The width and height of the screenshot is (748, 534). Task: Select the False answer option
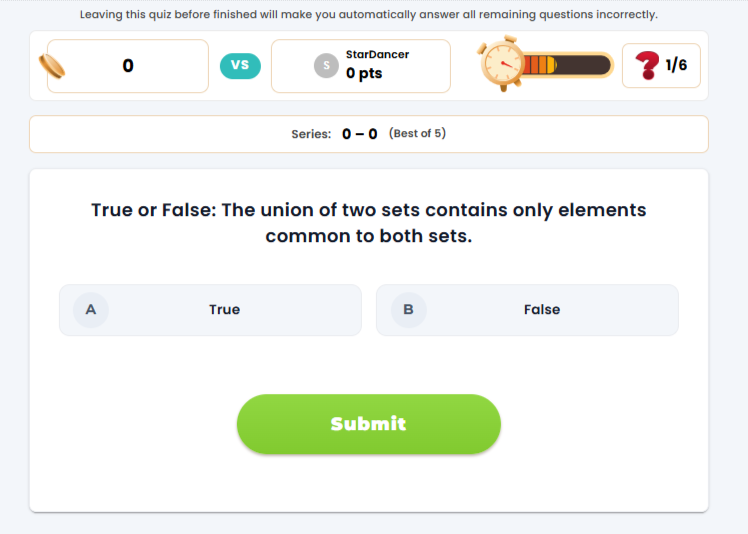point(541,310)
